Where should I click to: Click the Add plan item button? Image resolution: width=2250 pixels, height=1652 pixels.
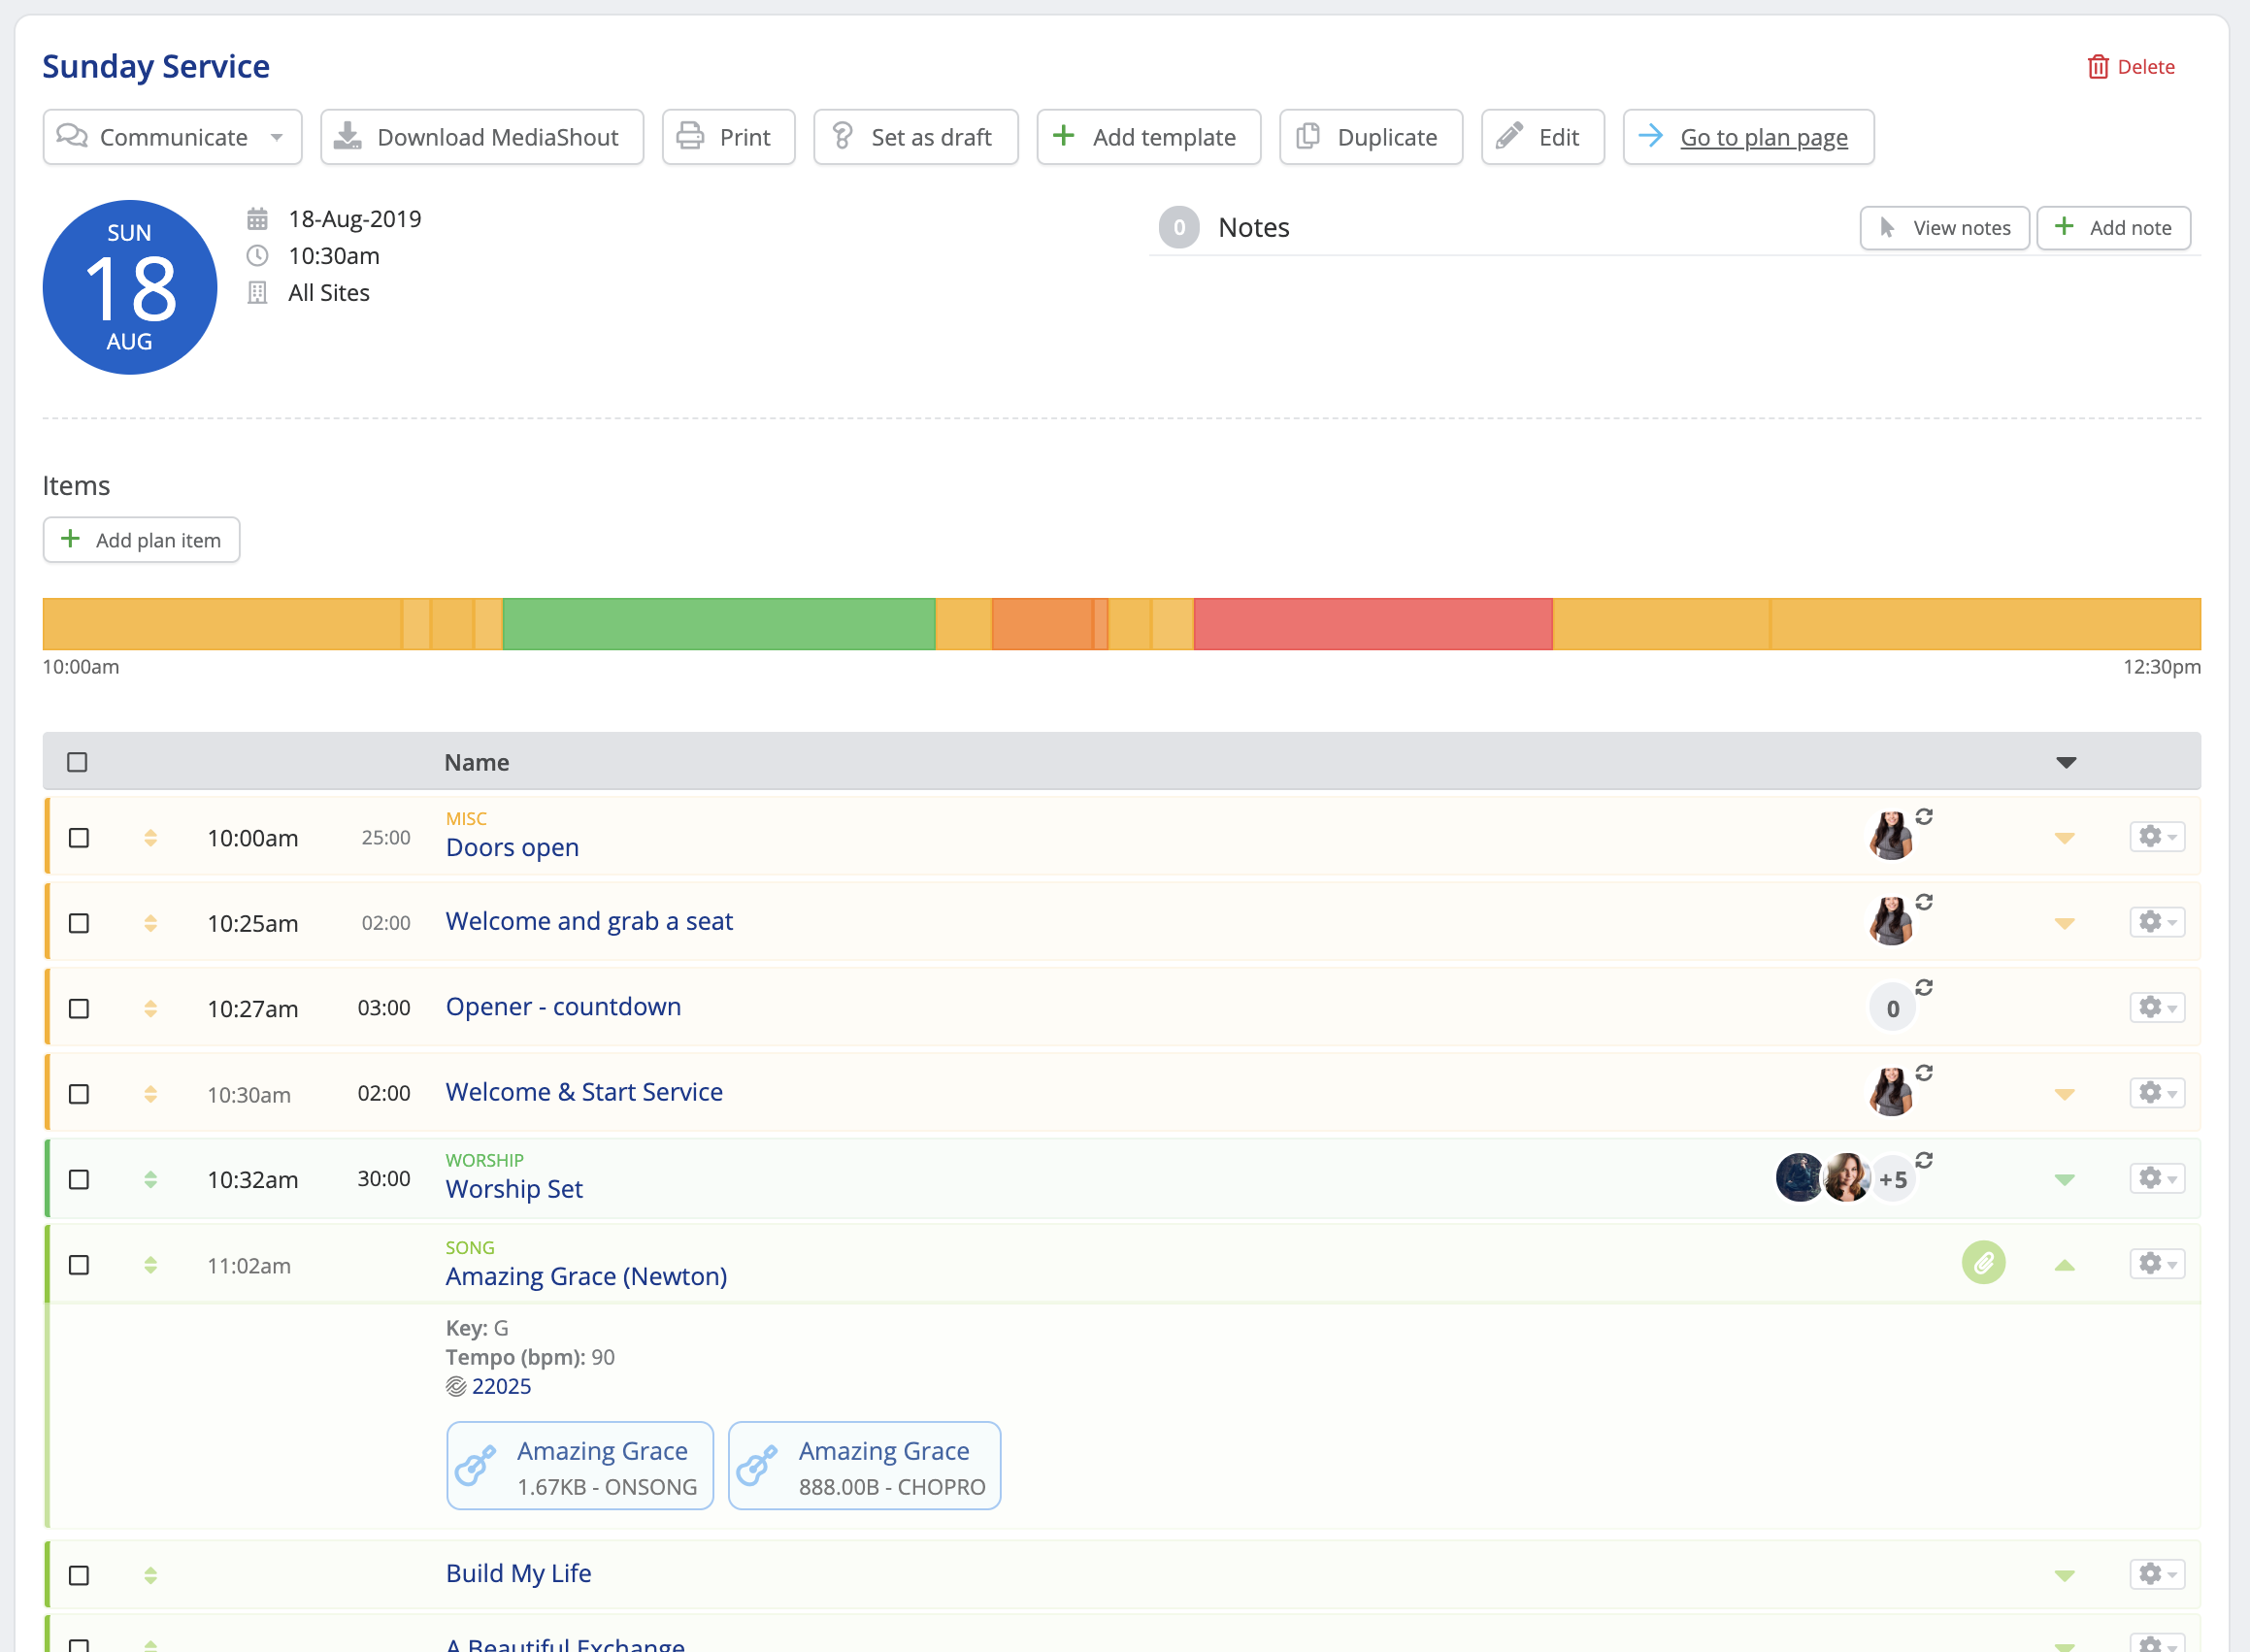coord(141,540)
